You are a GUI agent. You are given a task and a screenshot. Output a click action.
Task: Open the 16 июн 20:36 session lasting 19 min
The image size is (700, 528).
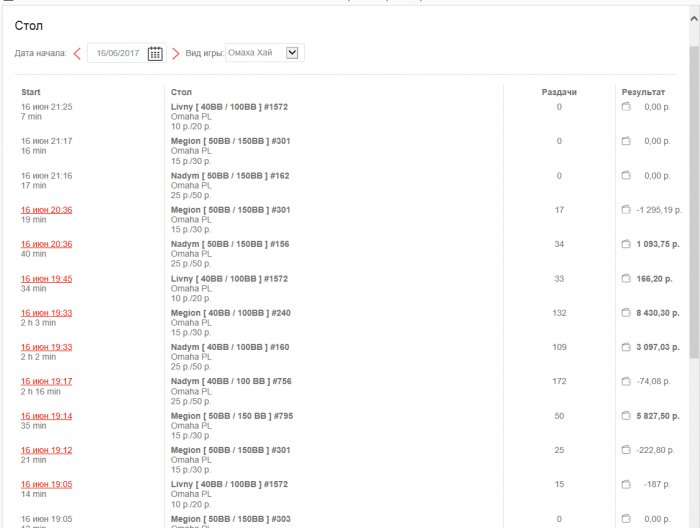point(46,210)
